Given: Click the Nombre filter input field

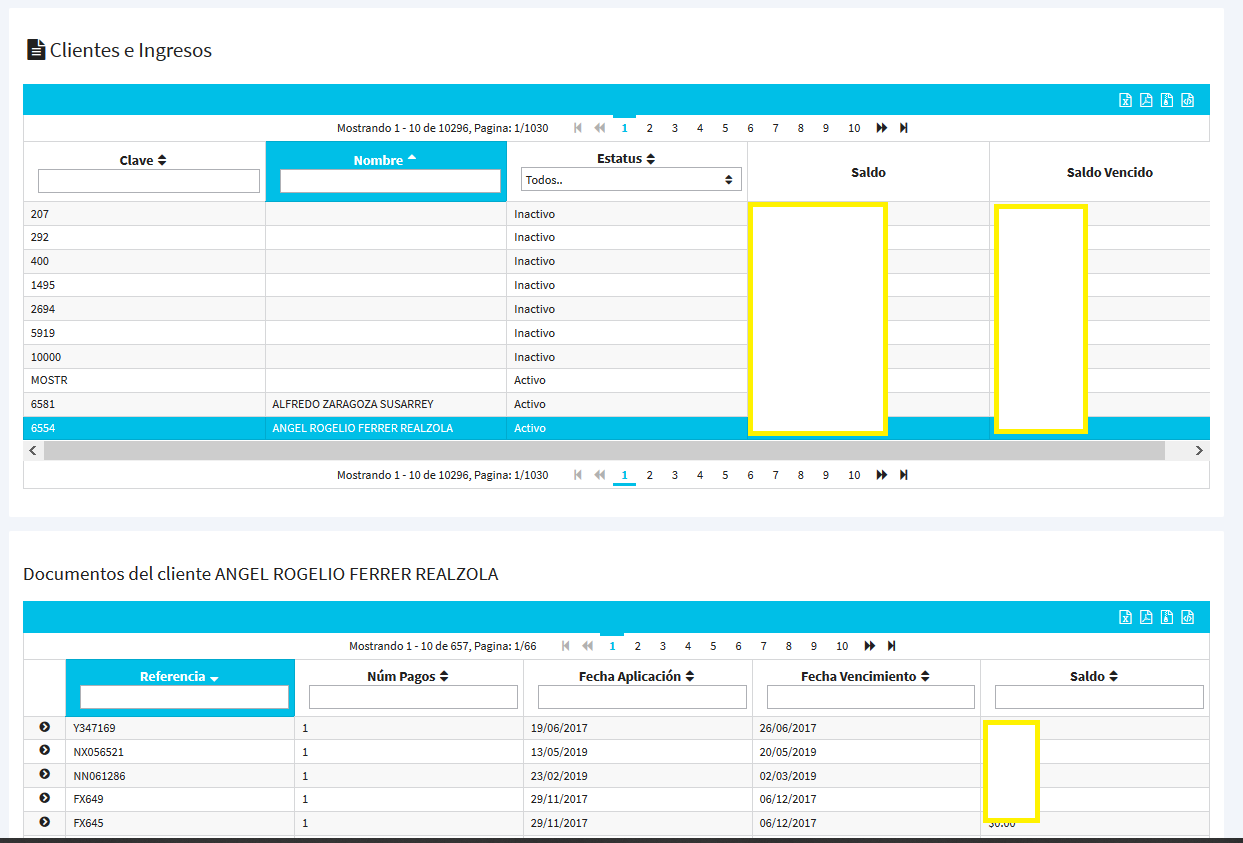Looking at the screenshot, I should 390,181.
